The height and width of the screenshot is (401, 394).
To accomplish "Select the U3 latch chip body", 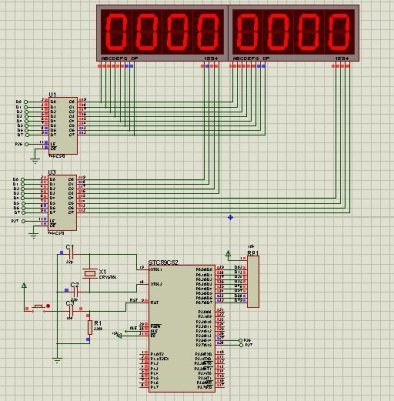I will click(62, 203).
